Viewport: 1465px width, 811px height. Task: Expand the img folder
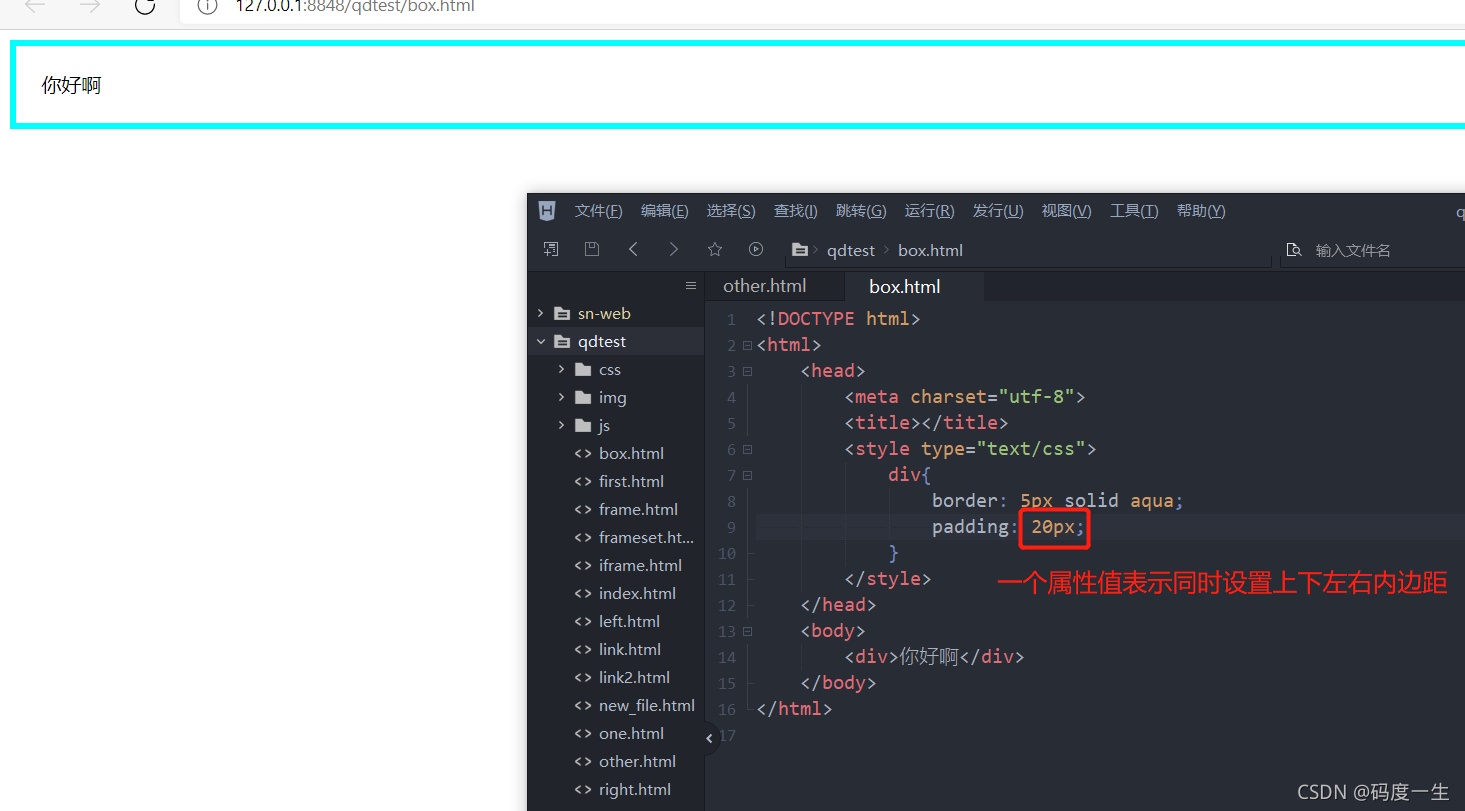tap(562, 397)
